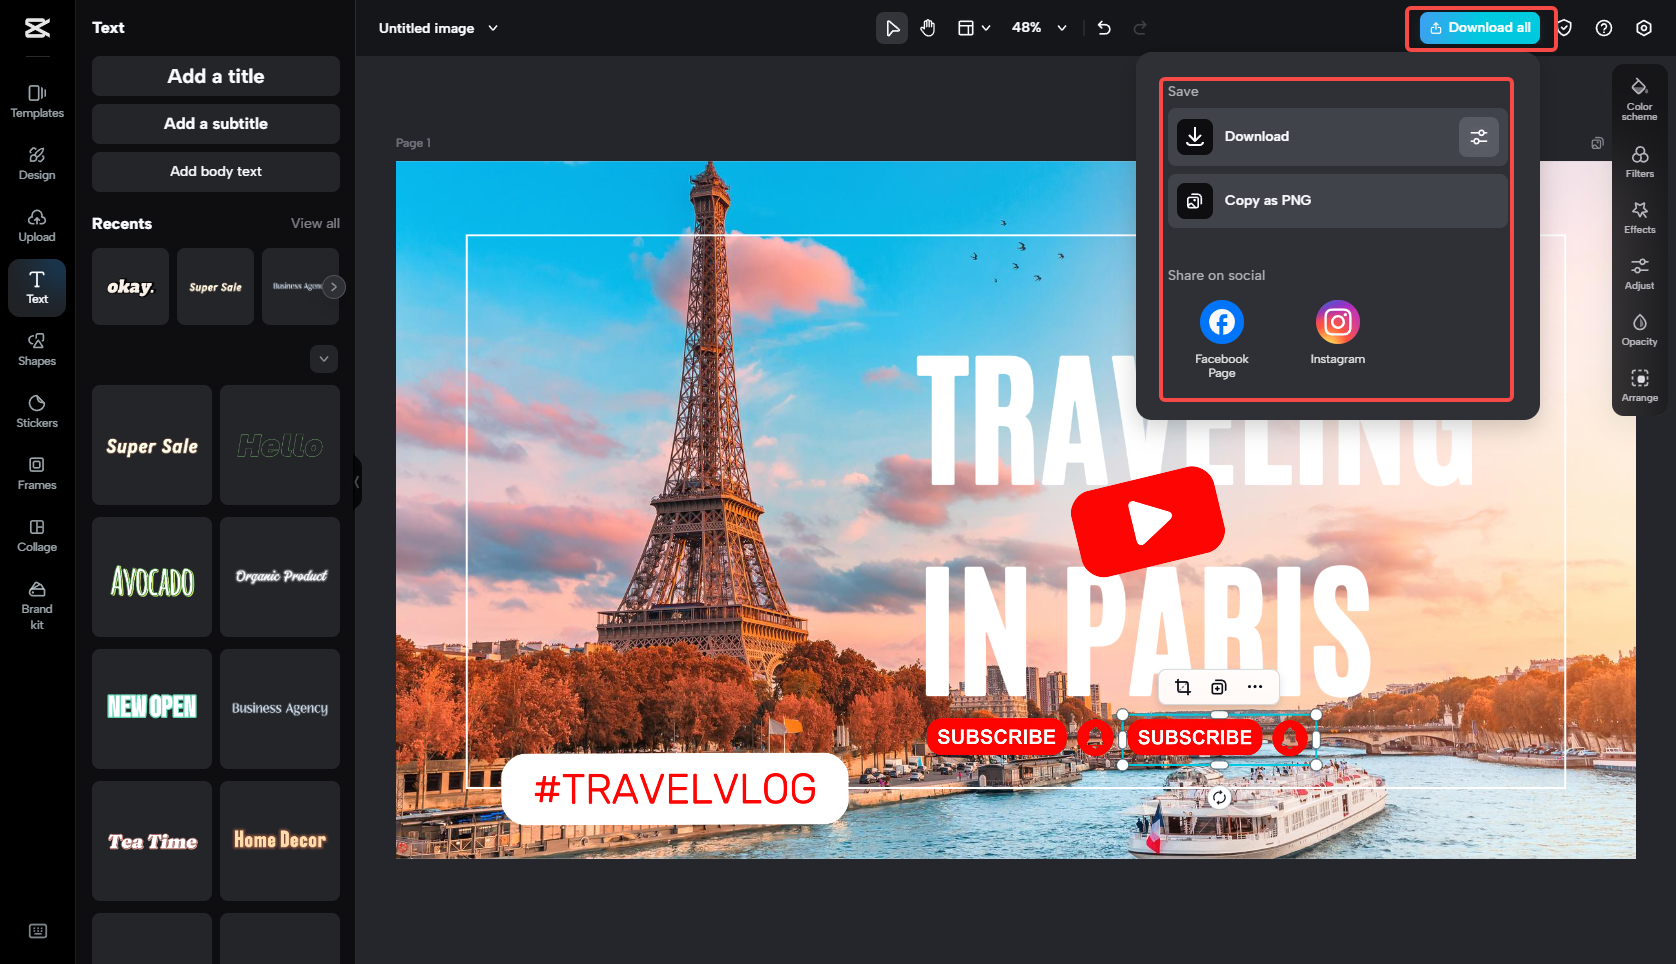The image size is (1676, 964).
Task: Choose the Tea Time text preset
Action: [152, 841]
